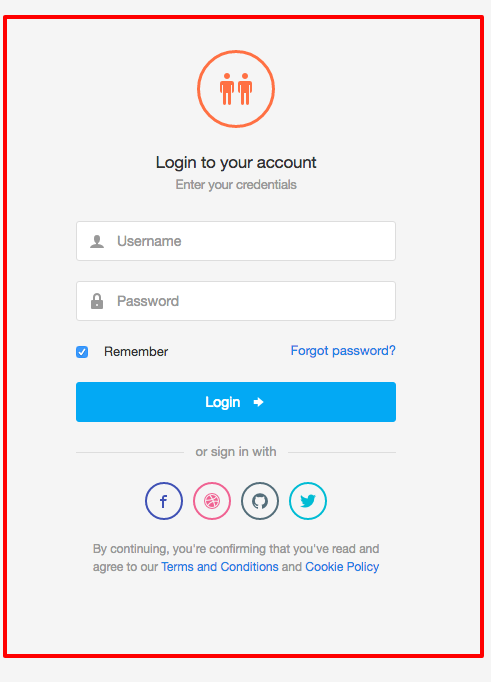Click the arrow icon on Login button
Viewport: 491px width, 682px height.
[258, 402]
